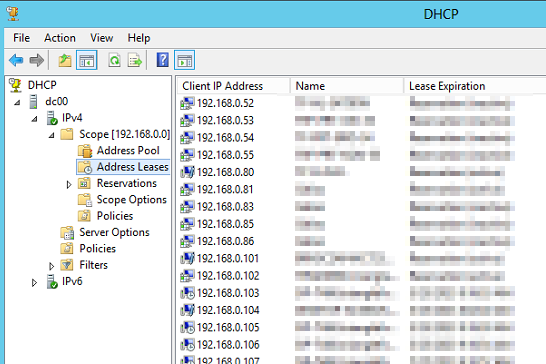Select lease row 192.168.0.54
Image resolution: width=546 pixels, height=364 pixels.
pyautogui.click(x=225, y=138)
